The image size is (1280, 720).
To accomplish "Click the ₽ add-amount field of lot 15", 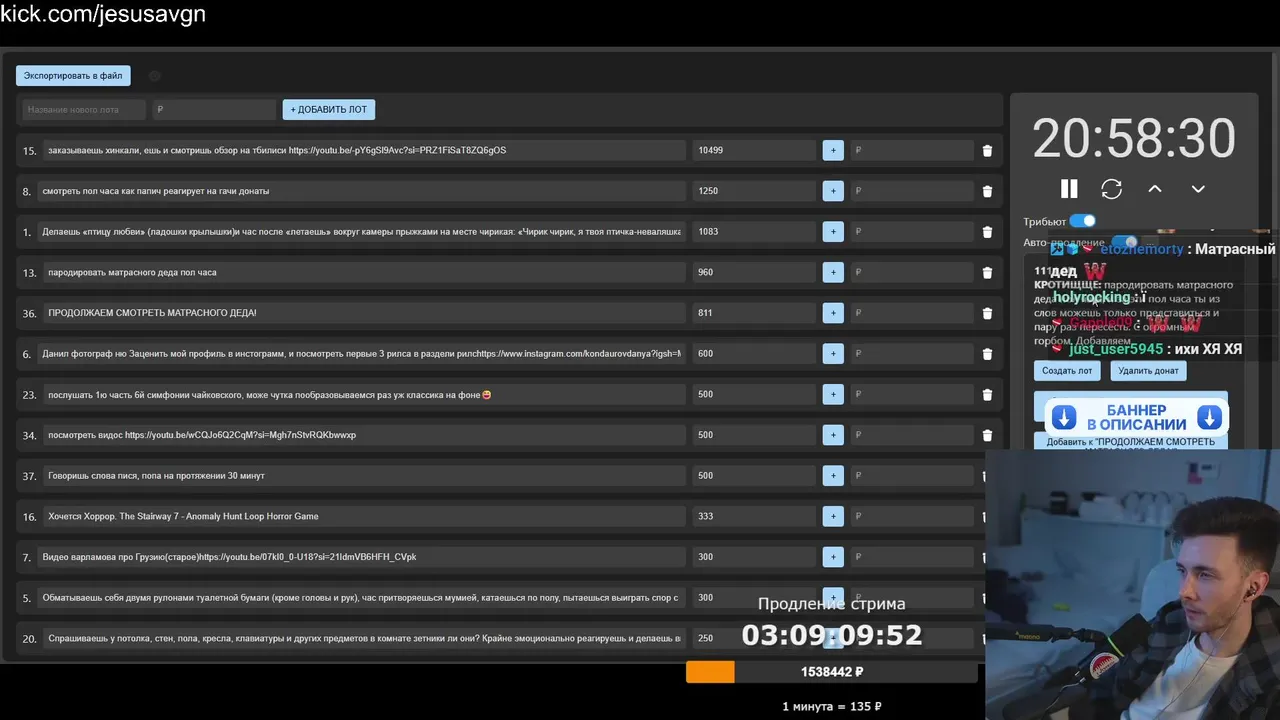I will [911, 150].
